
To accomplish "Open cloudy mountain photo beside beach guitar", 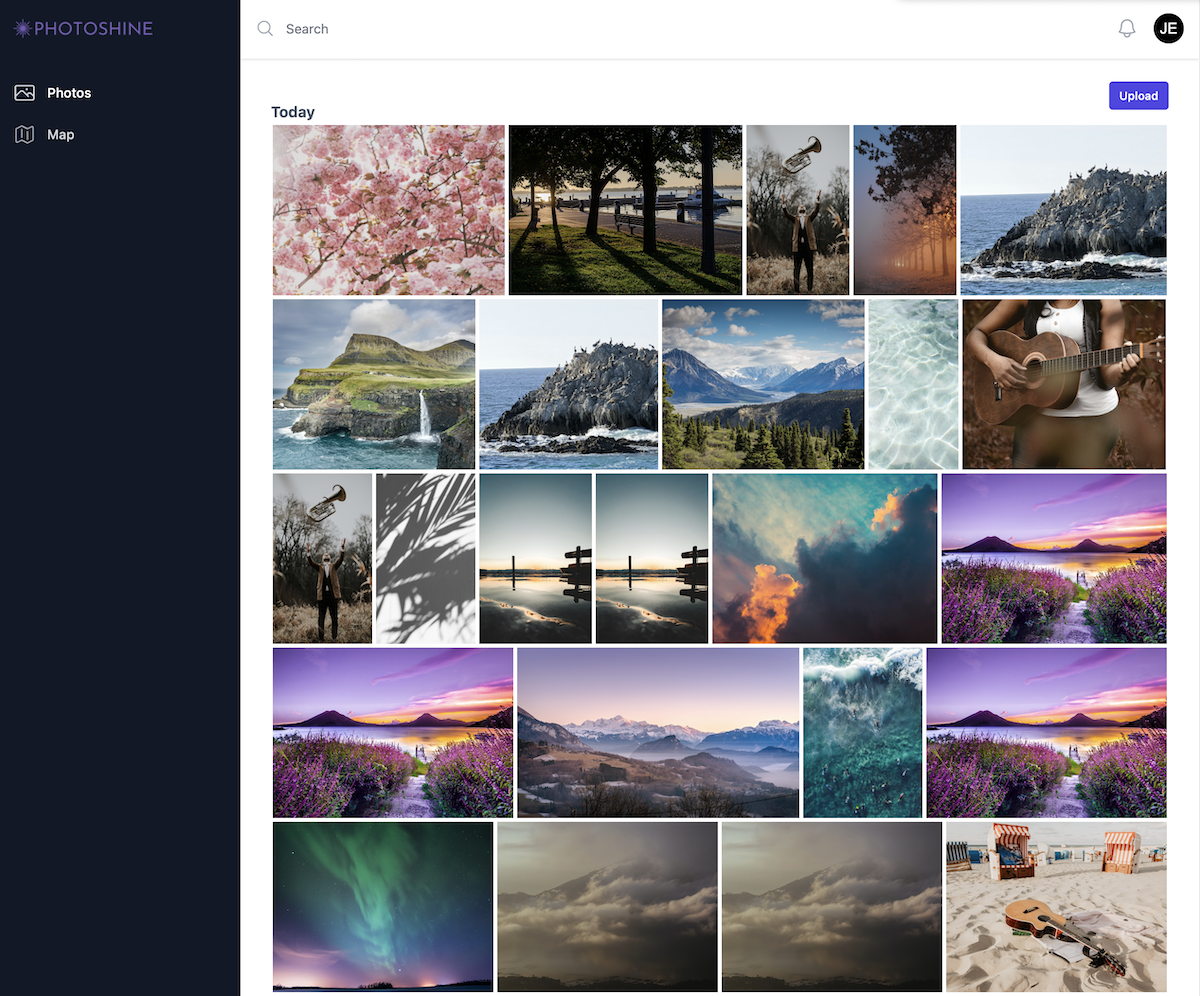I will (832, 907).
